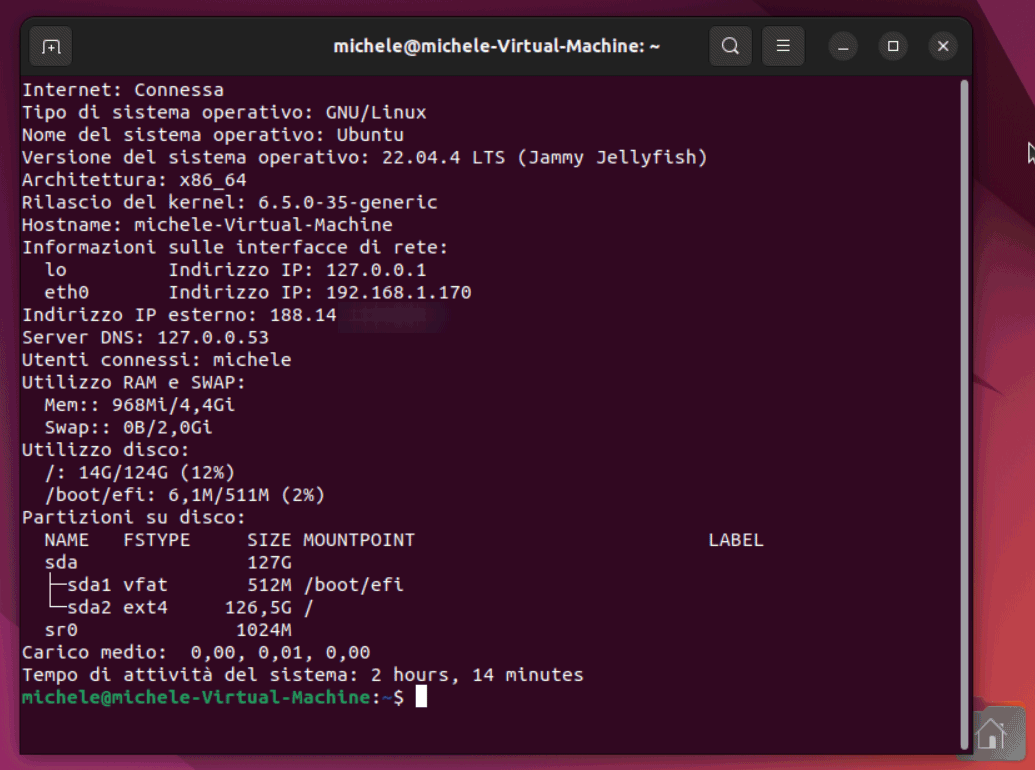Click the 'MOUNTPOINT' column header
The width and height of the screenshot is (1035, 770).
point(359,540)
